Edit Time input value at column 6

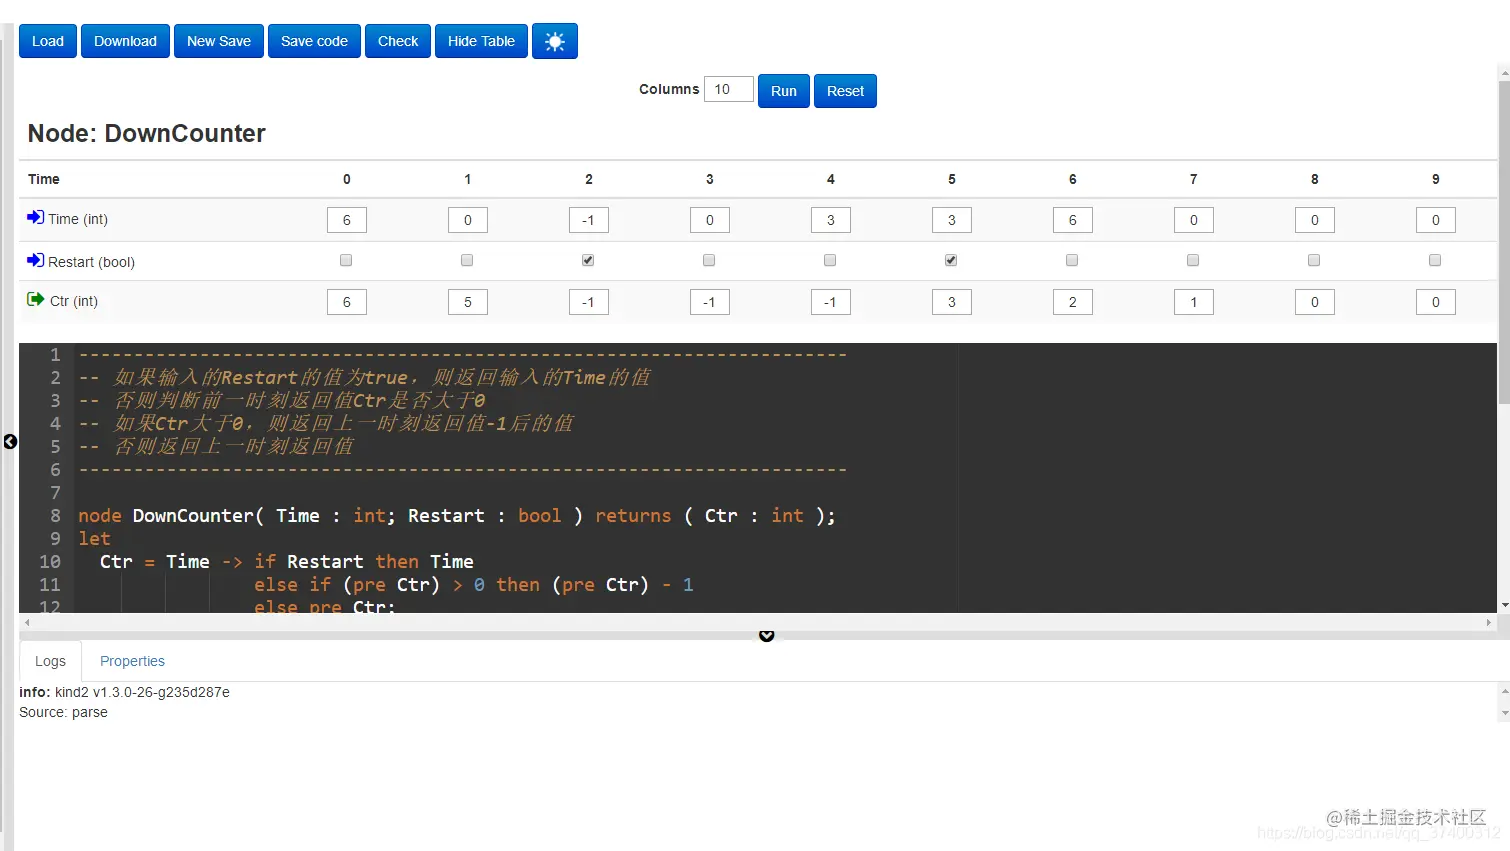click(x=1073, y=220)
